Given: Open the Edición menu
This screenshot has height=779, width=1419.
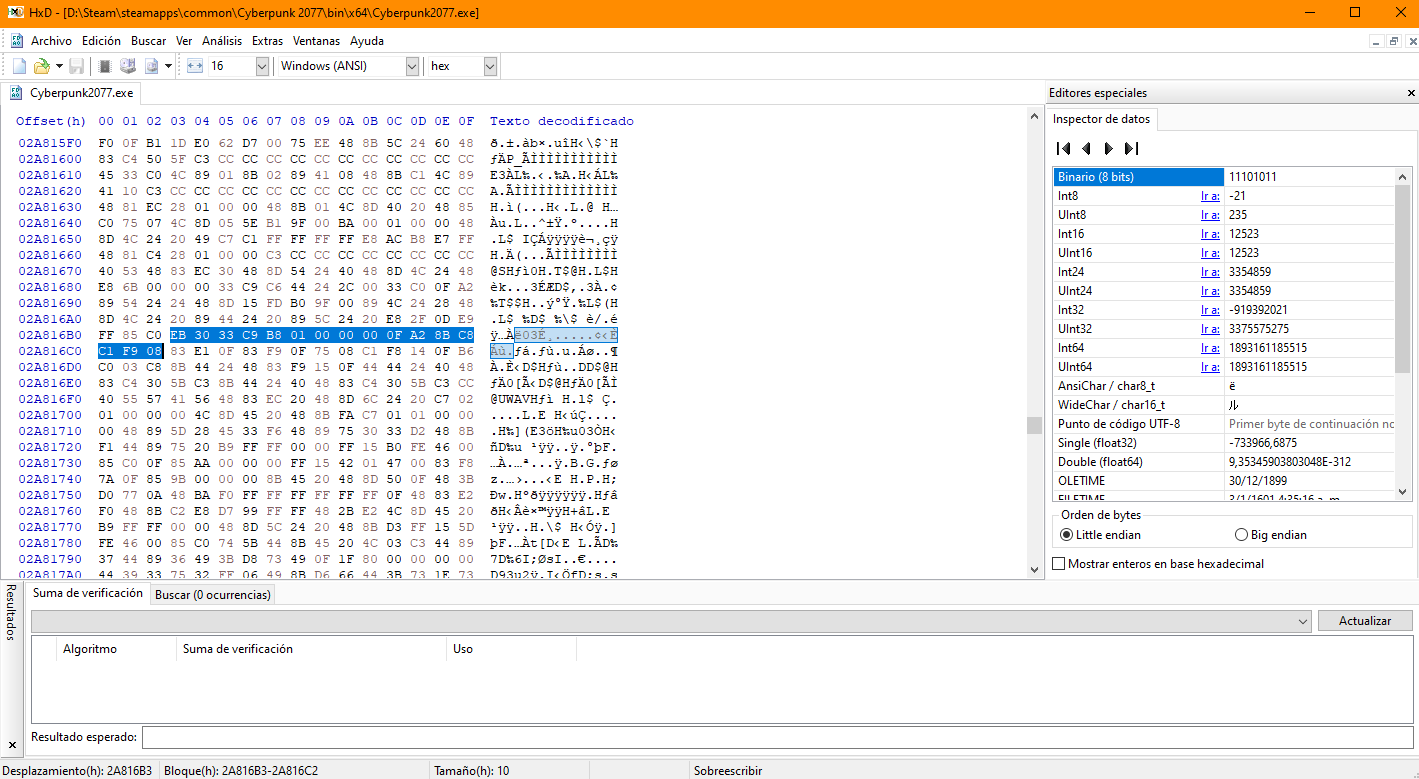Looking at the screenshot, I should click(102, 41).
